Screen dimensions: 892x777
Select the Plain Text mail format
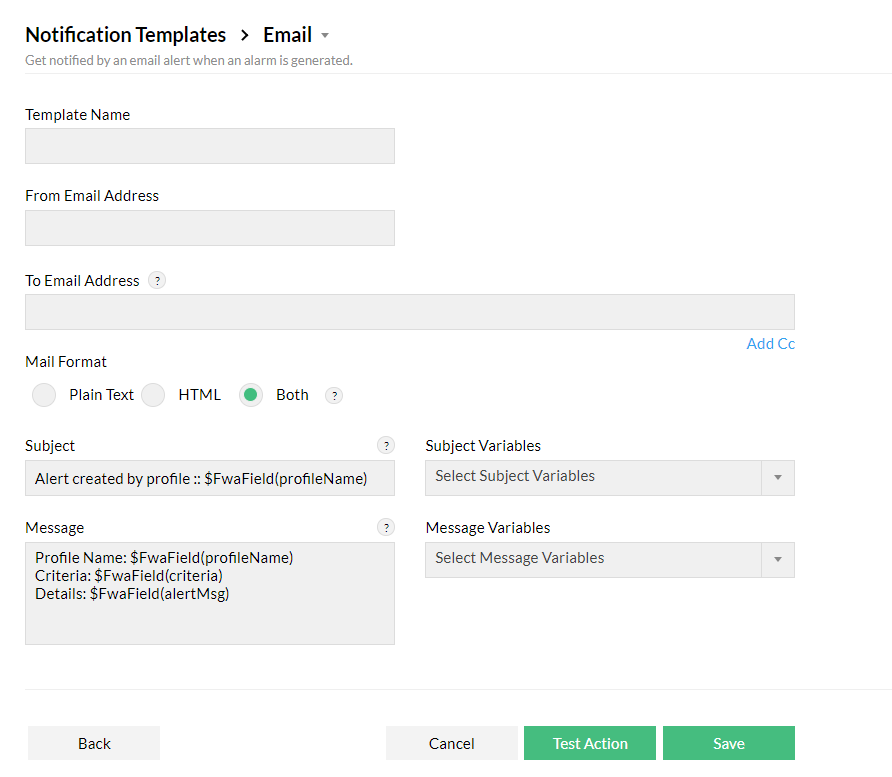pyautogui.click(x=44, y=395)
